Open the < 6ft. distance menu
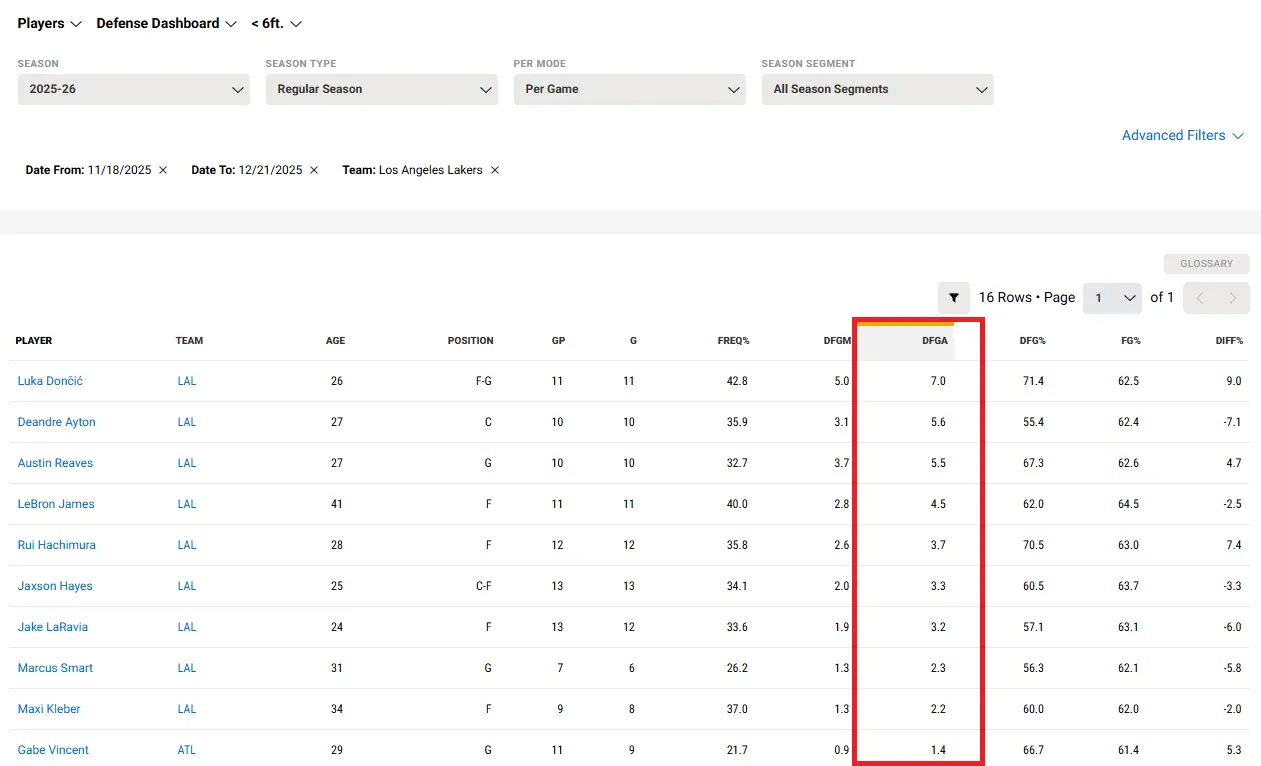Screen dimensions: 1261x766 click(x=276, y=23)
